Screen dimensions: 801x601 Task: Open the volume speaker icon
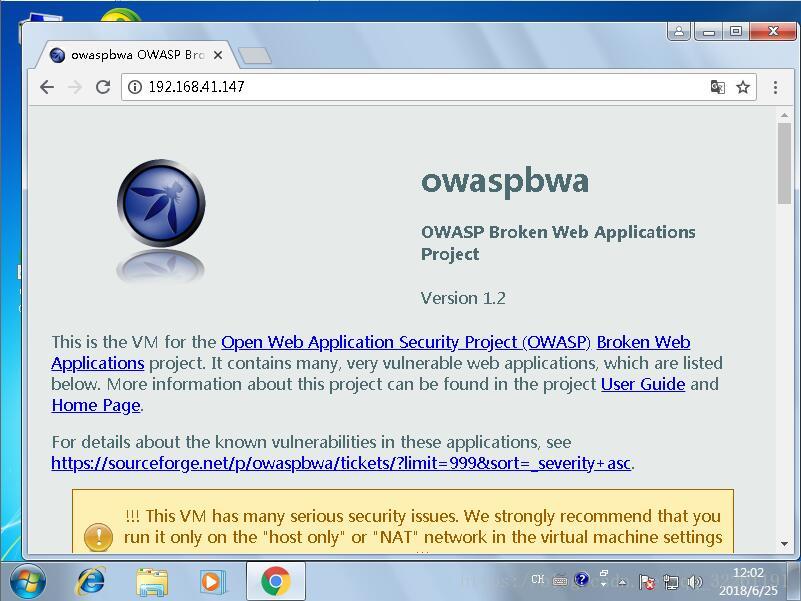pyautogui.click(x=695, y=582)
